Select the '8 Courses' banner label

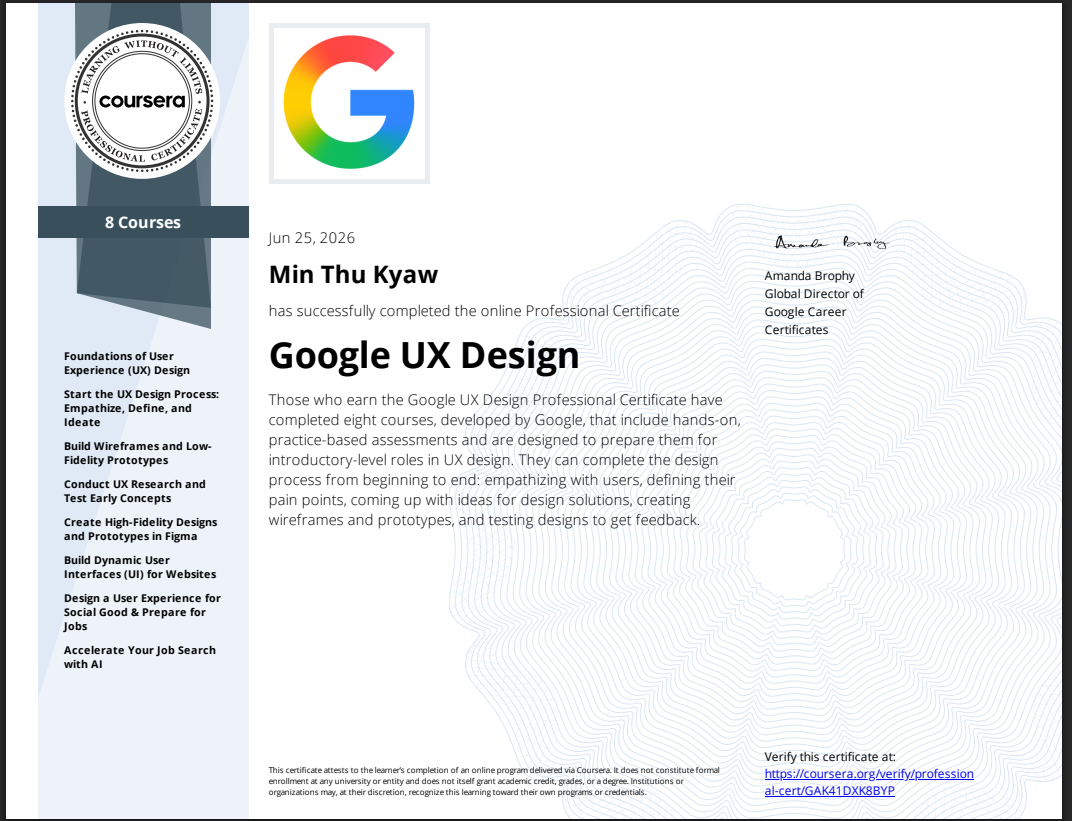143,222
